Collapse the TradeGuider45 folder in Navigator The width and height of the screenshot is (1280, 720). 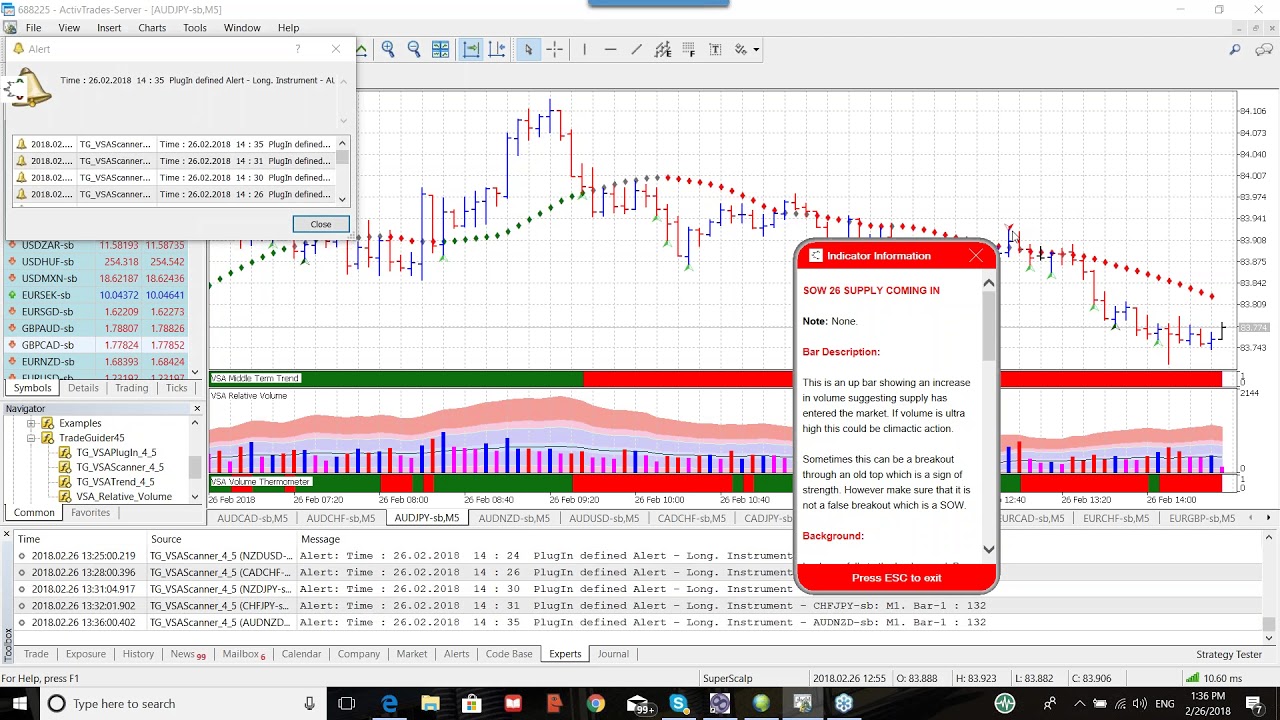coord(31,438)
